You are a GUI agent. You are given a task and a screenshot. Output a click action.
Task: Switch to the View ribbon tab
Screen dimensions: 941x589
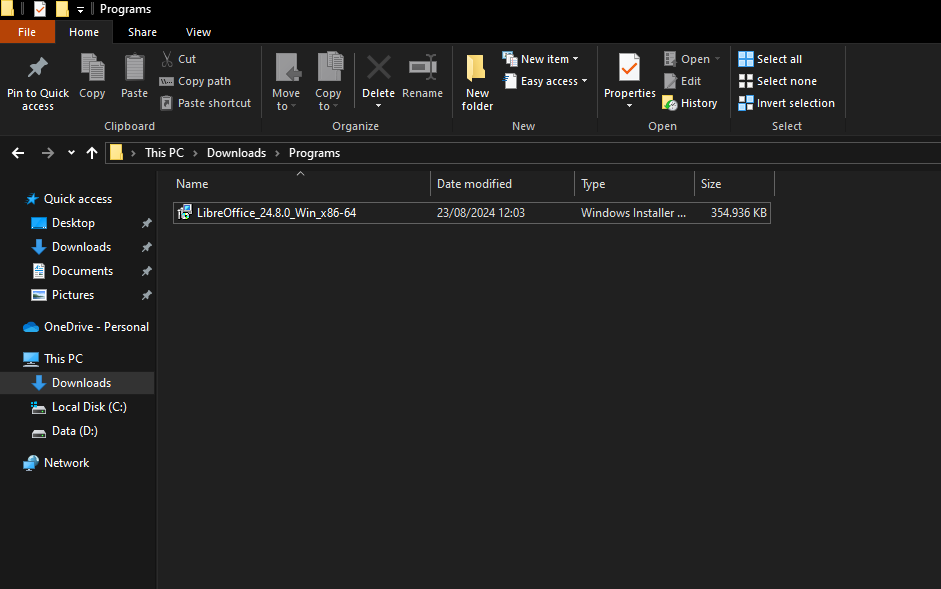pyautogui.click(x=198, y=32)
